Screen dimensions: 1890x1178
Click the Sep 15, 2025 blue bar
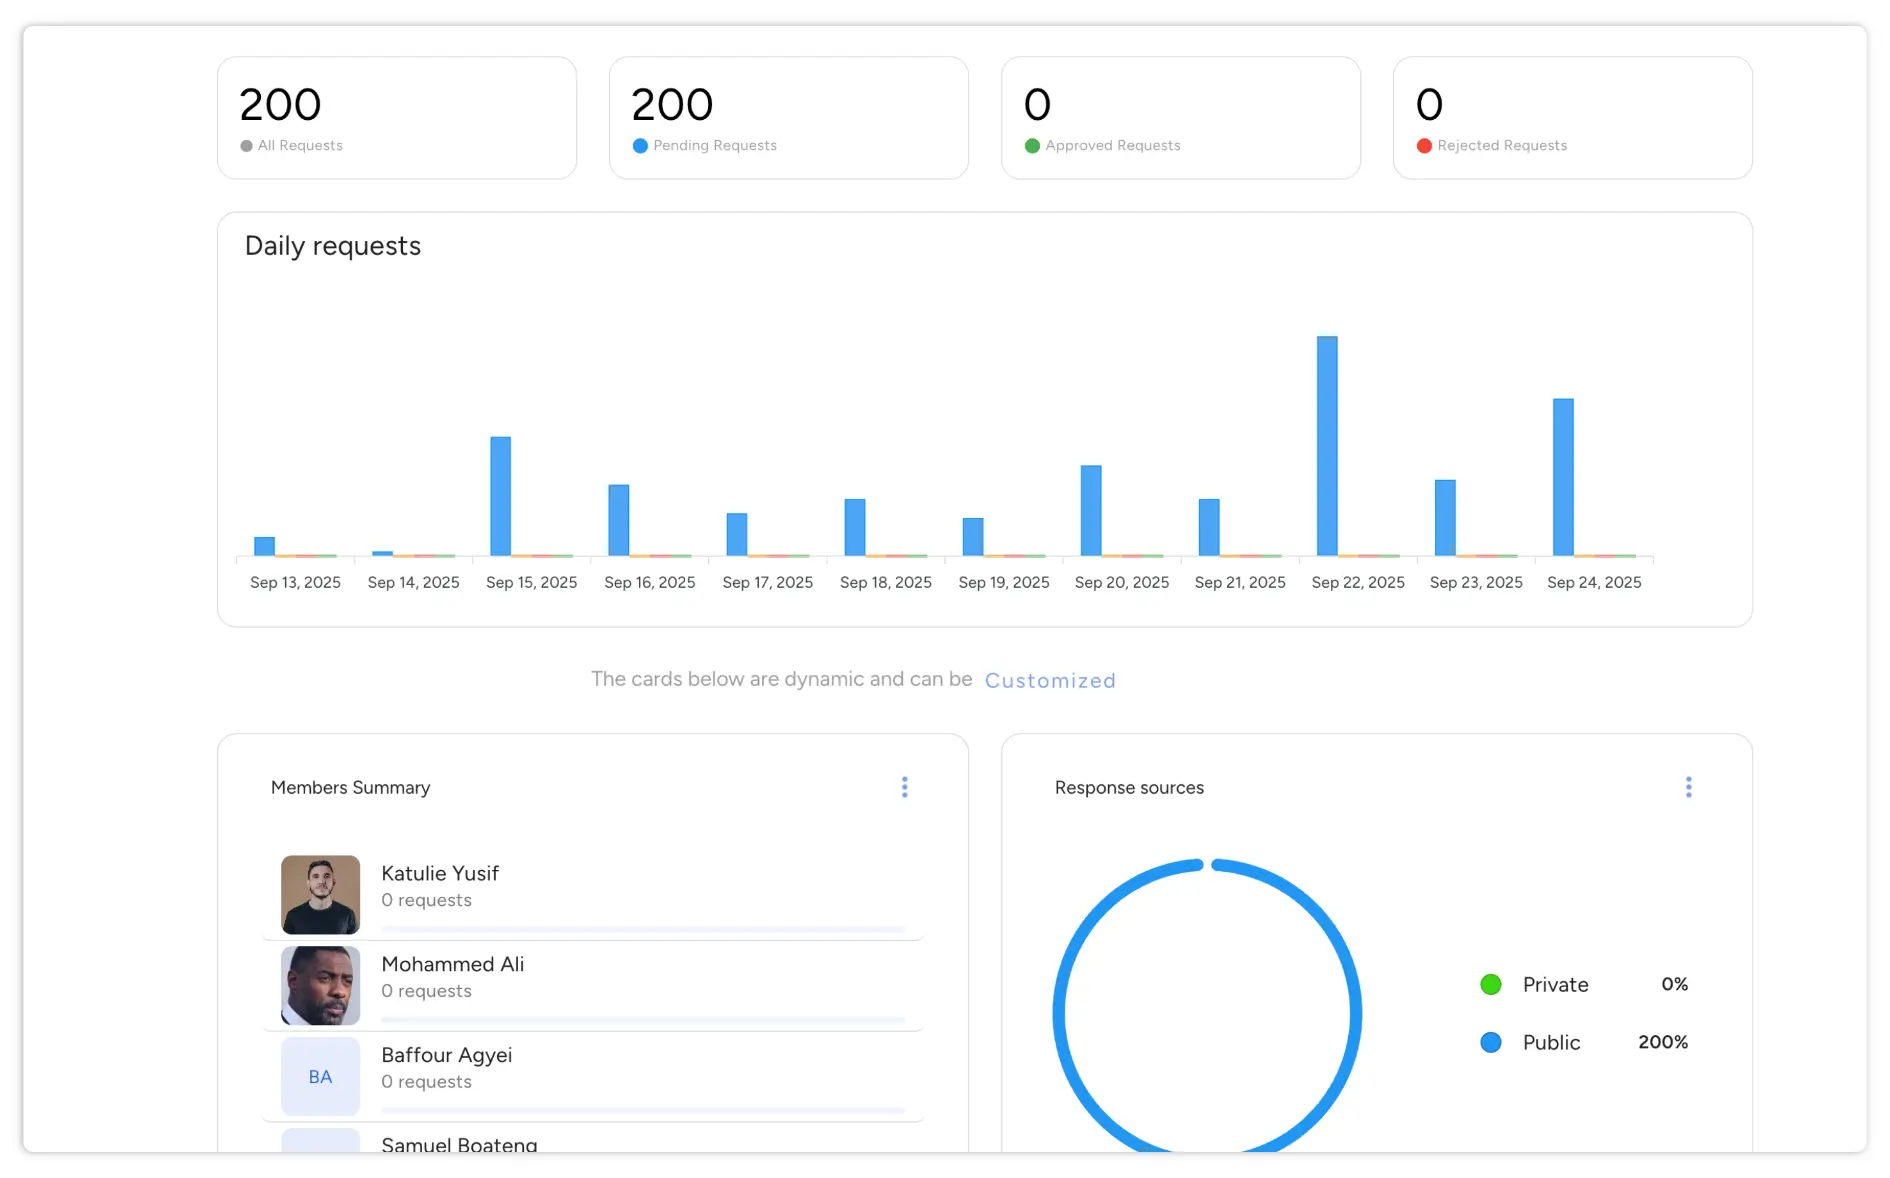pos(500,496)
